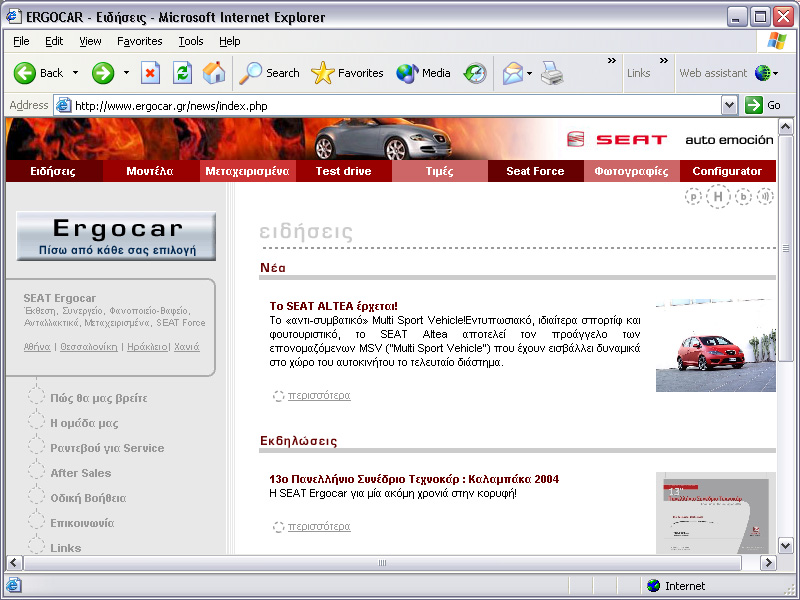Click περισσότερα under the Τεχνοκάρ article
This screenshot has width=800, height=600.
pos(319,527)
